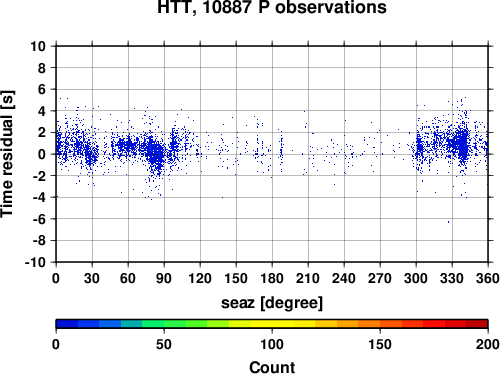Click the isolated outlier point near -6 seconds
Image resolution: width=500 pixels, height=374 pixels.
click(448, 222)
